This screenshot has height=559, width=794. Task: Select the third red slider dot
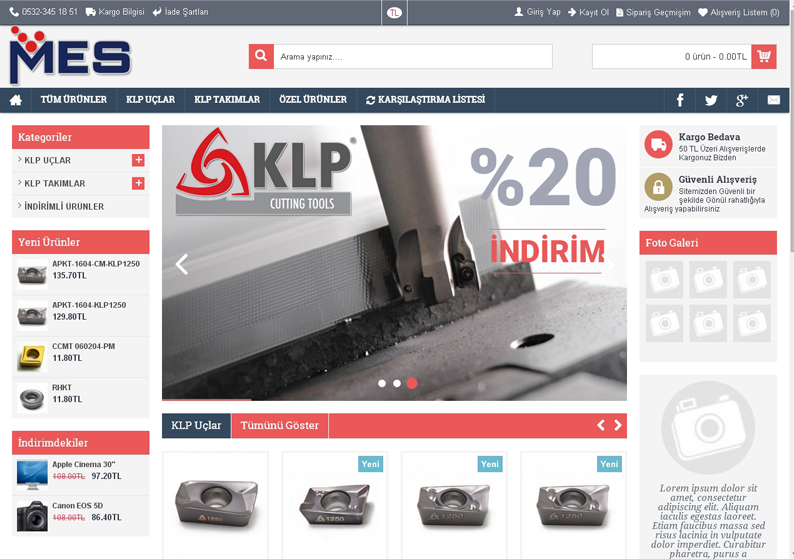pyautogui.click(x=412, y=383)
